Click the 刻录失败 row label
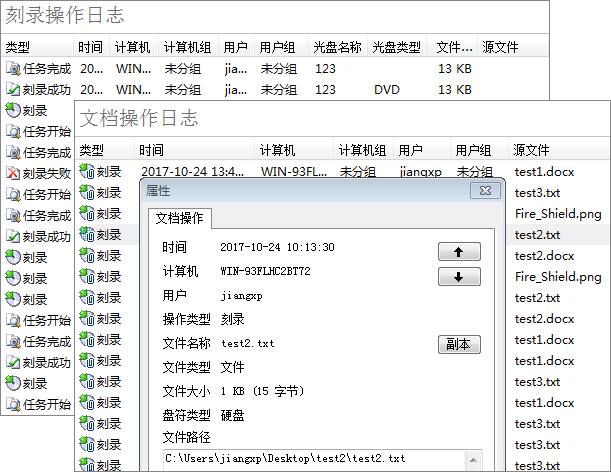 [x=47, y=173]
